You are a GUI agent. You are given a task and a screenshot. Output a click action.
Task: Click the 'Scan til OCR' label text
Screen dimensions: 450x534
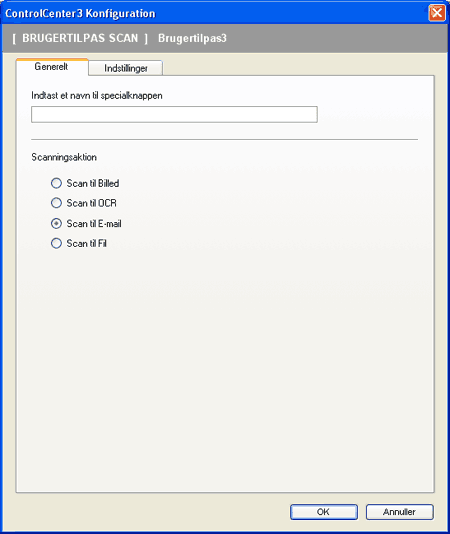point(91,203)
